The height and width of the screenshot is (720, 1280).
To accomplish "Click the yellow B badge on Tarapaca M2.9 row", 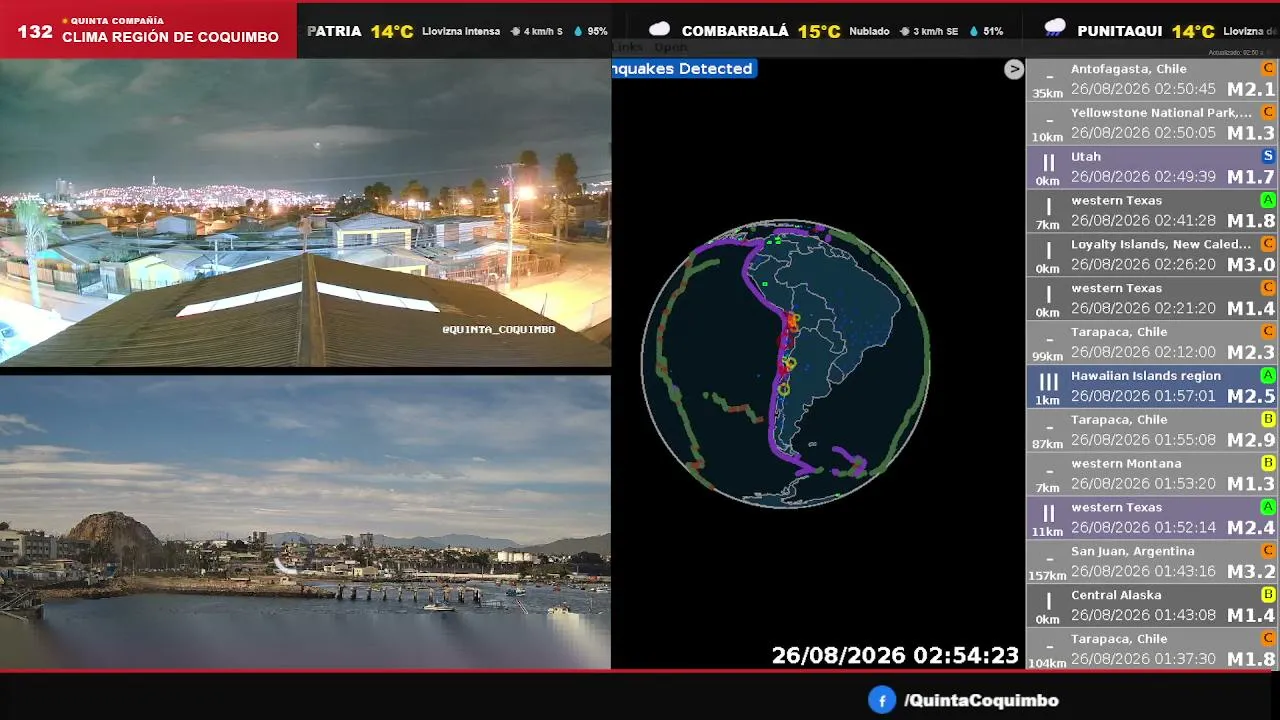I will [x=1268, y=419].
